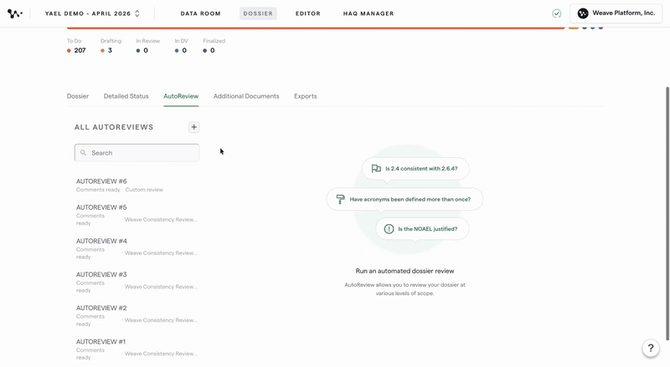Click the Weave Platform round avatar icon

[x=583, y=14]
